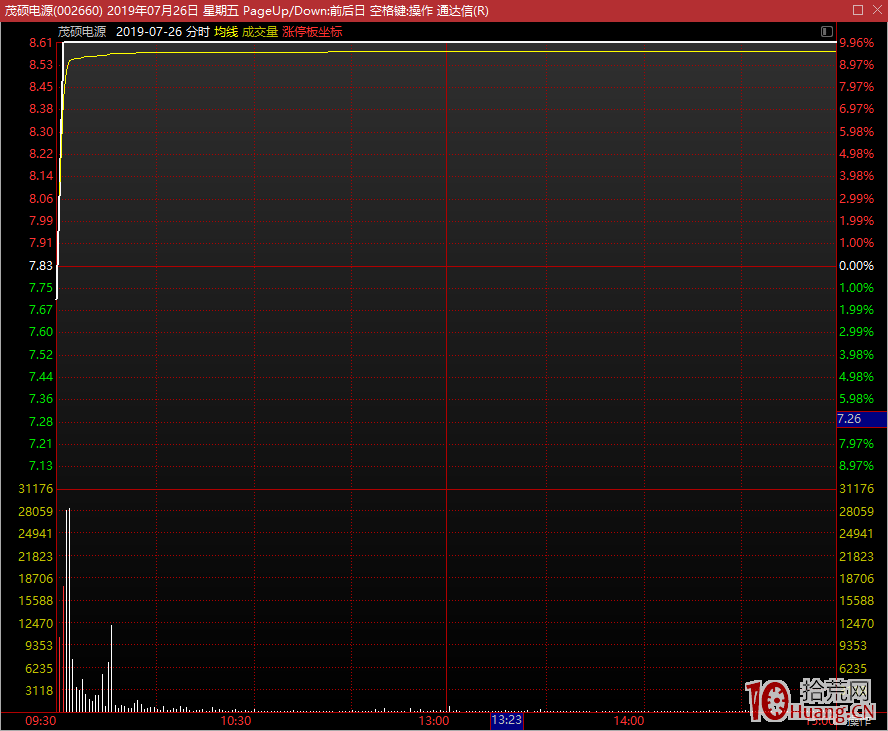
Task: Click the red right-axis percentage 8.97%
Action: click(856, 65)
